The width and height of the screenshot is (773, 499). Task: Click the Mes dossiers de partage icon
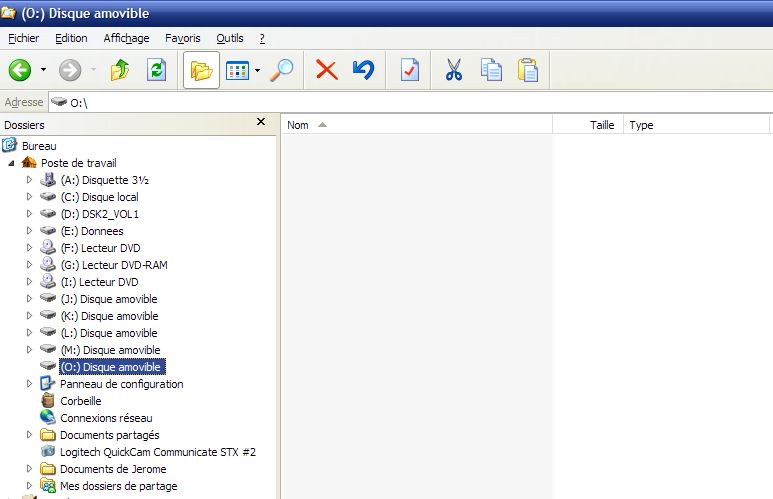tap(48, 485)
